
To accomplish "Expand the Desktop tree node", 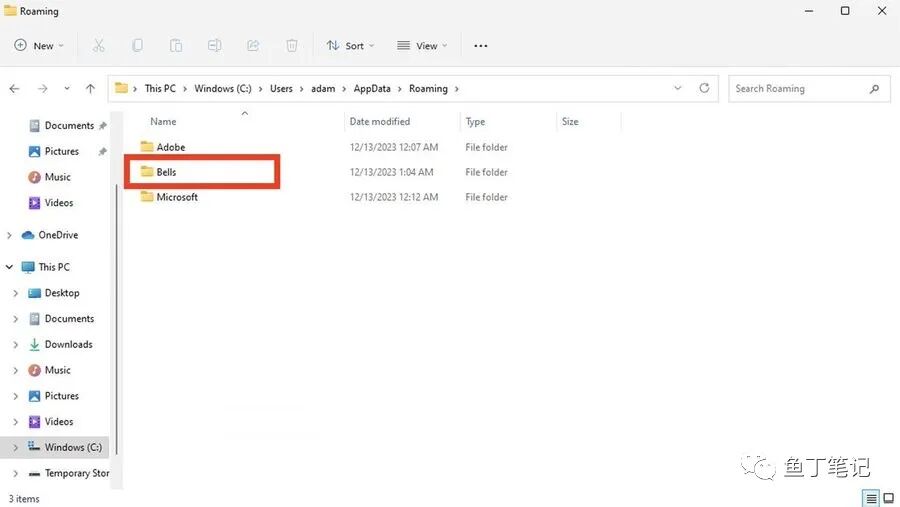I will (x=15, y=293).
